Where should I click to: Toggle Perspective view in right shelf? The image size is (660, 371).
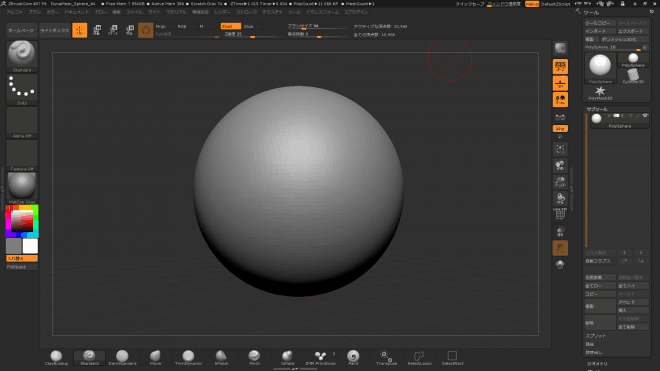560,67
